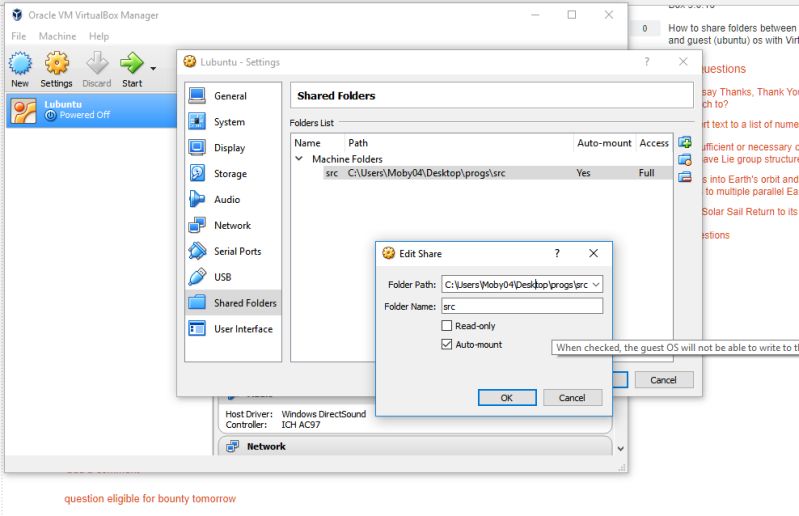Click the remove shared folder icon

pyautogui.click(x=685, y=177)
